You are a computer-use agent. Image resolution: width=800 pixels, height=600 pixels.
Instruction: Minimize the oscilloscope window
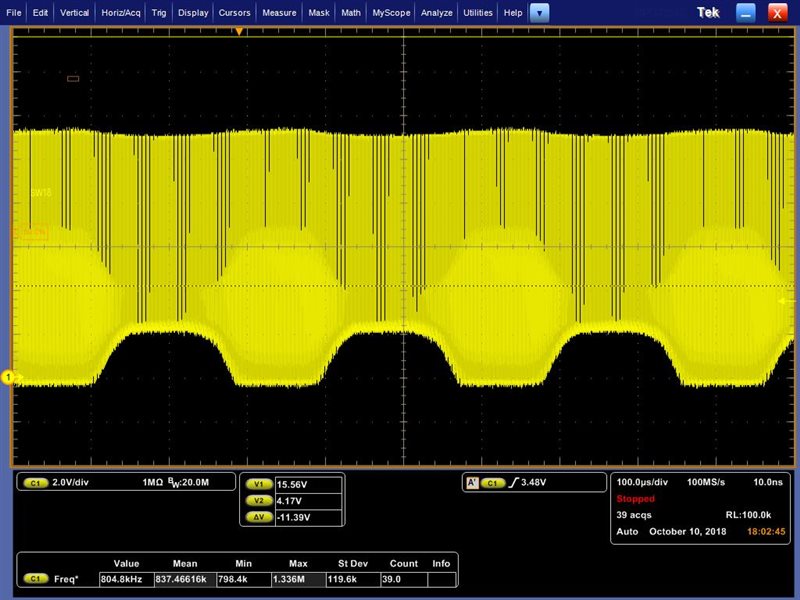(x=745, y=14)
